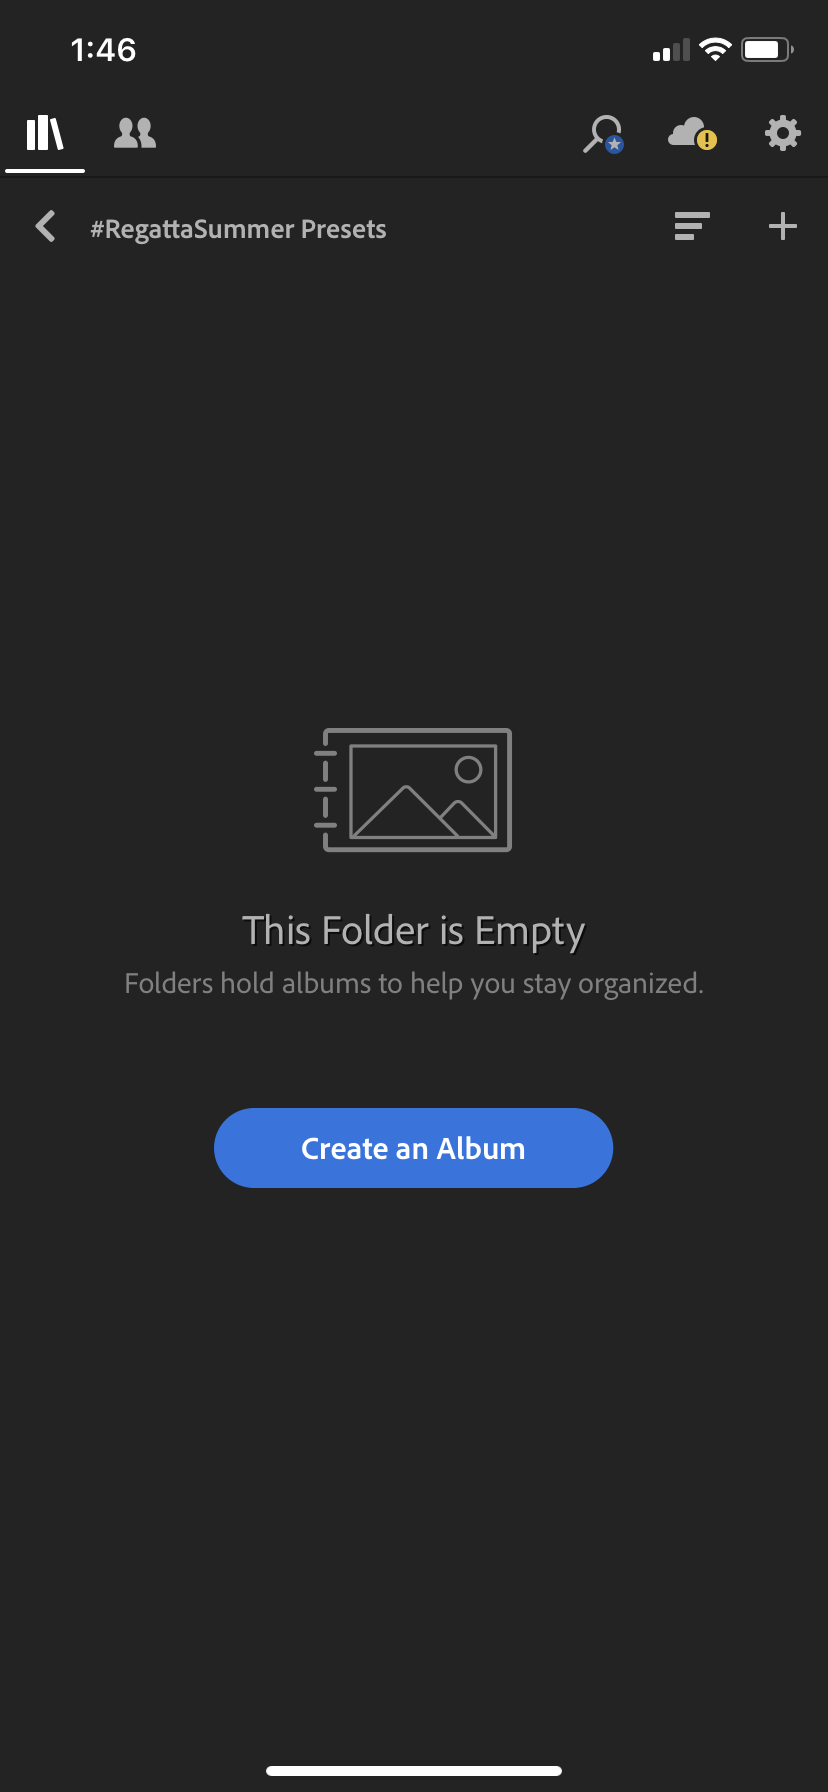The width and height of the screenshot is (828, 1792).
Task: Tap the cellular signal bars
Action: pos(671,50)
